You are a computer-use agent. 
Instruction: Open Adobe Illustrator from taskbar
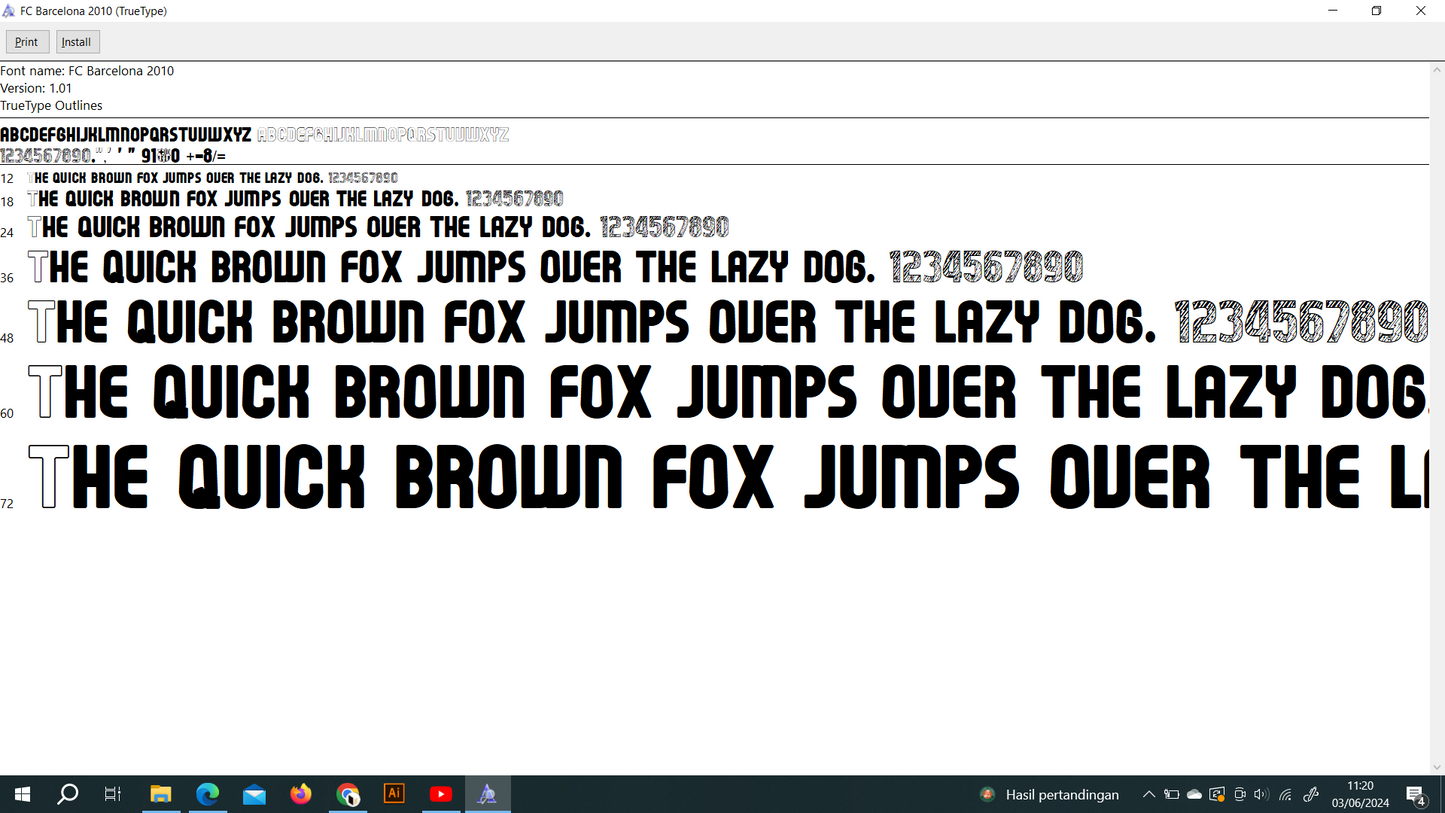pos(394,794)
